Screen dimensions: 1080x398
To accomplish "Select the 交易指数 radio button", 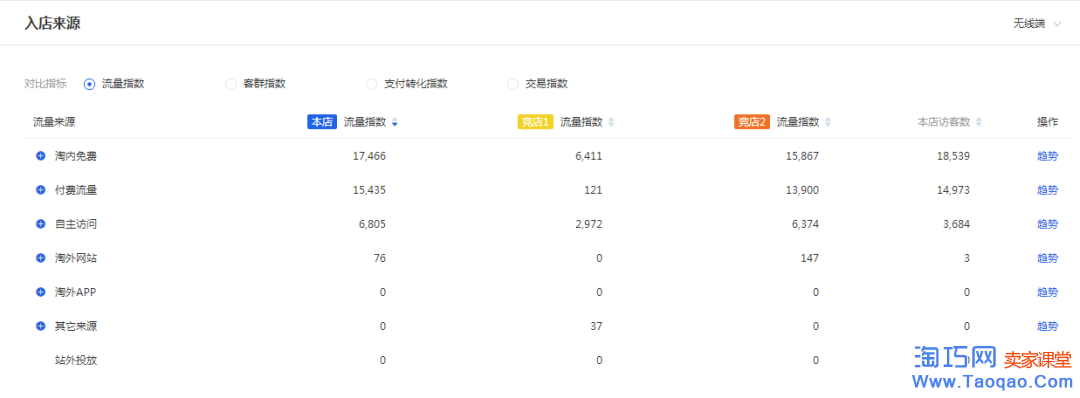I will [512, 84].
